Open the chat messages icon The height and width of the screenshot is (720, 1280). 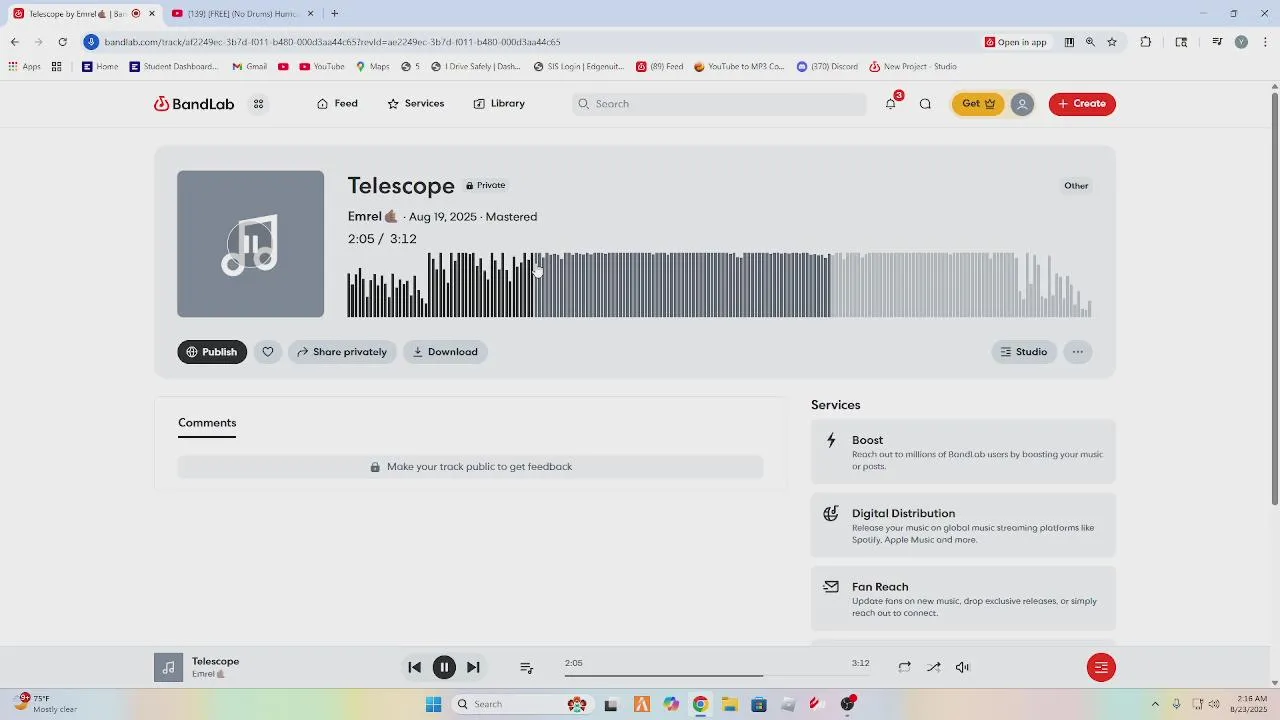click(x=925, y=104)
